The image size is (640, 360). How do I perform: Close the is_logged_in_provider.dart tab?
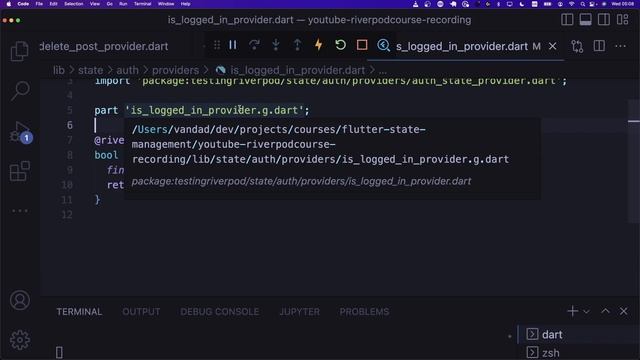coord(553,46)
